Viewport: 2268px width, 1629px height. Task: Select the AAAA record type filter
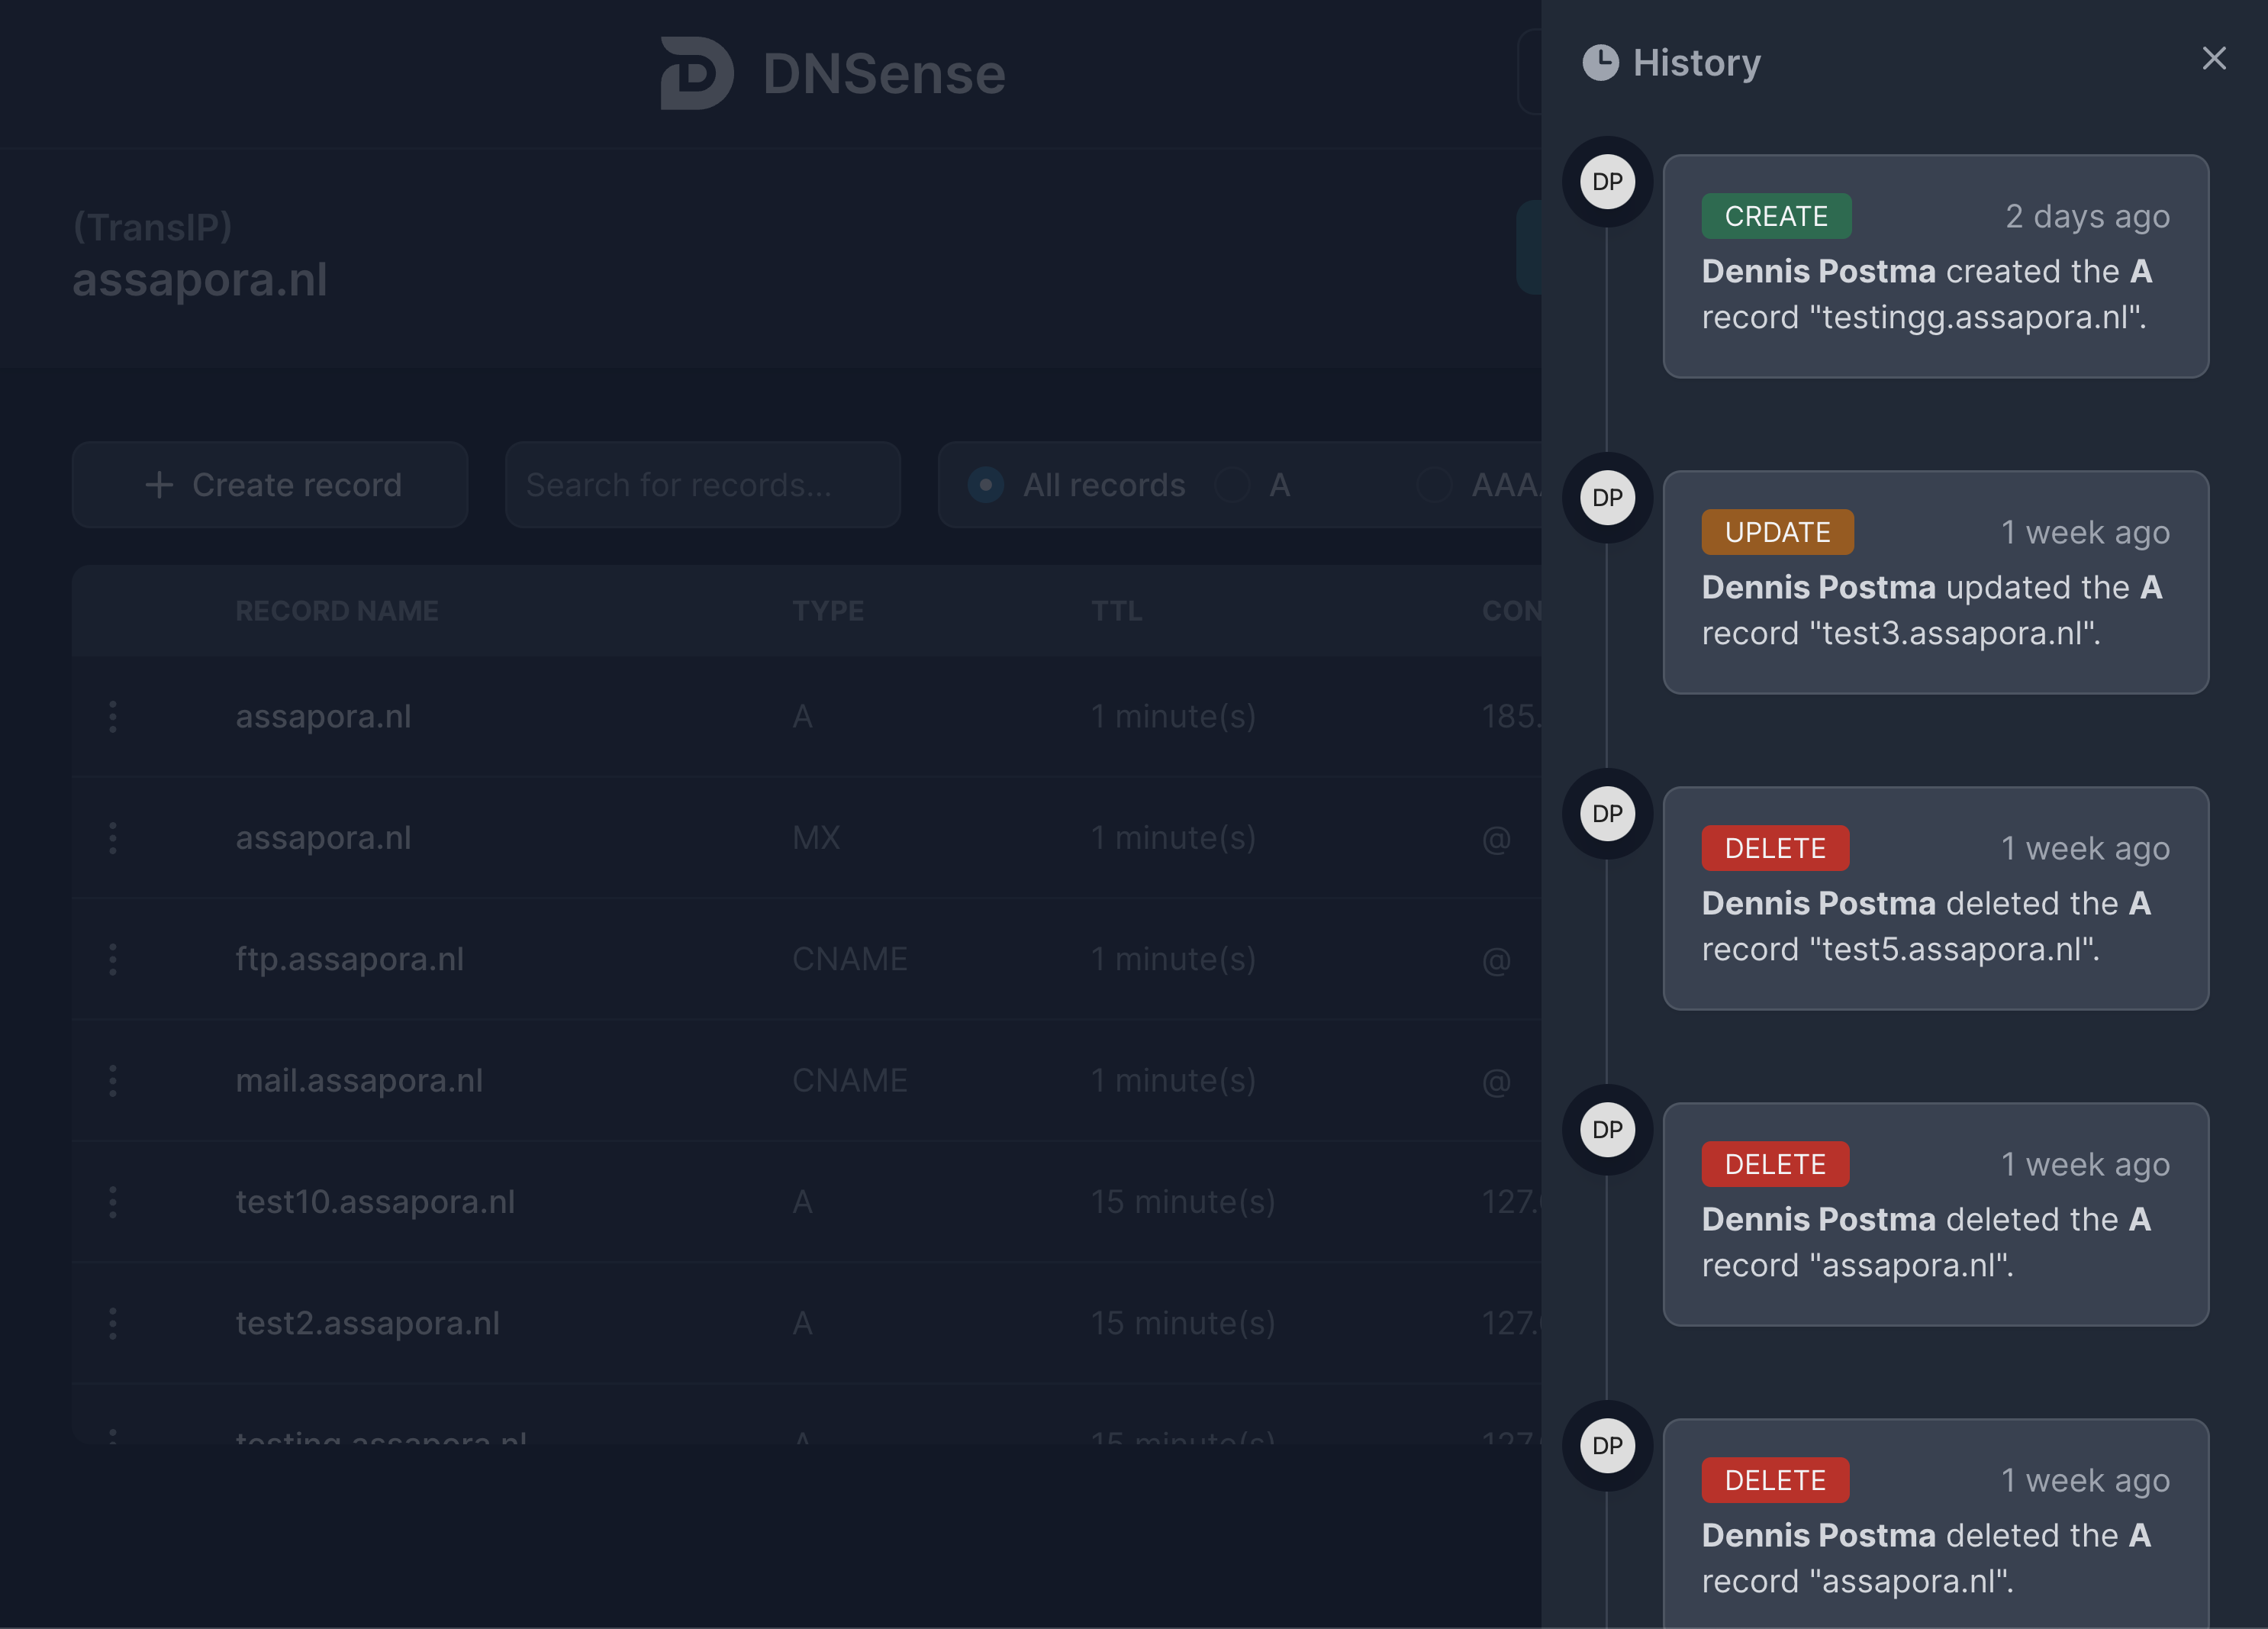point(1435,485)
